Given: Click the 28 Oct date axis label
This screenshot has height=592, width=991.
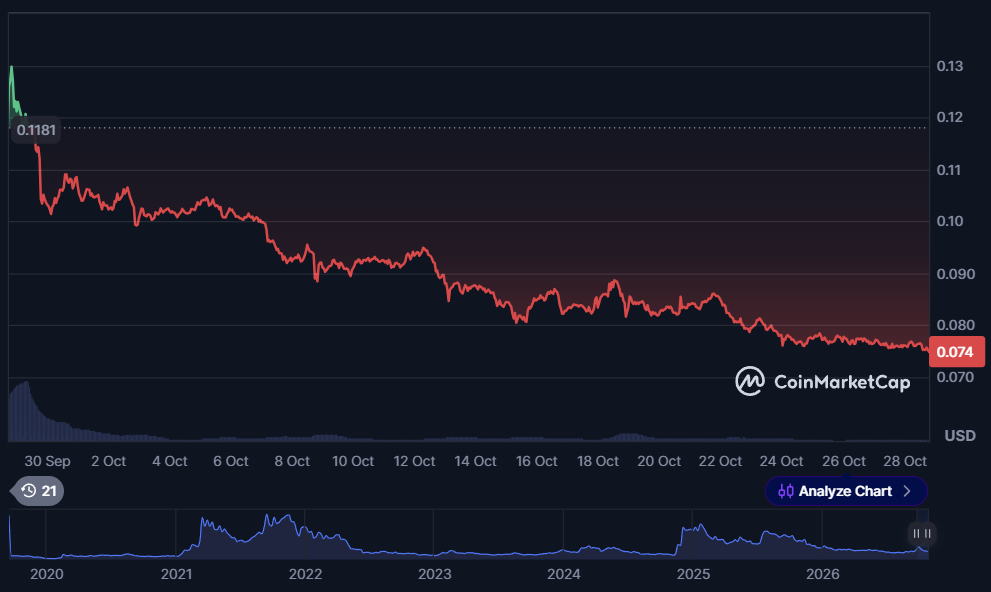Looking at the screenshot, I should [904, 461].
